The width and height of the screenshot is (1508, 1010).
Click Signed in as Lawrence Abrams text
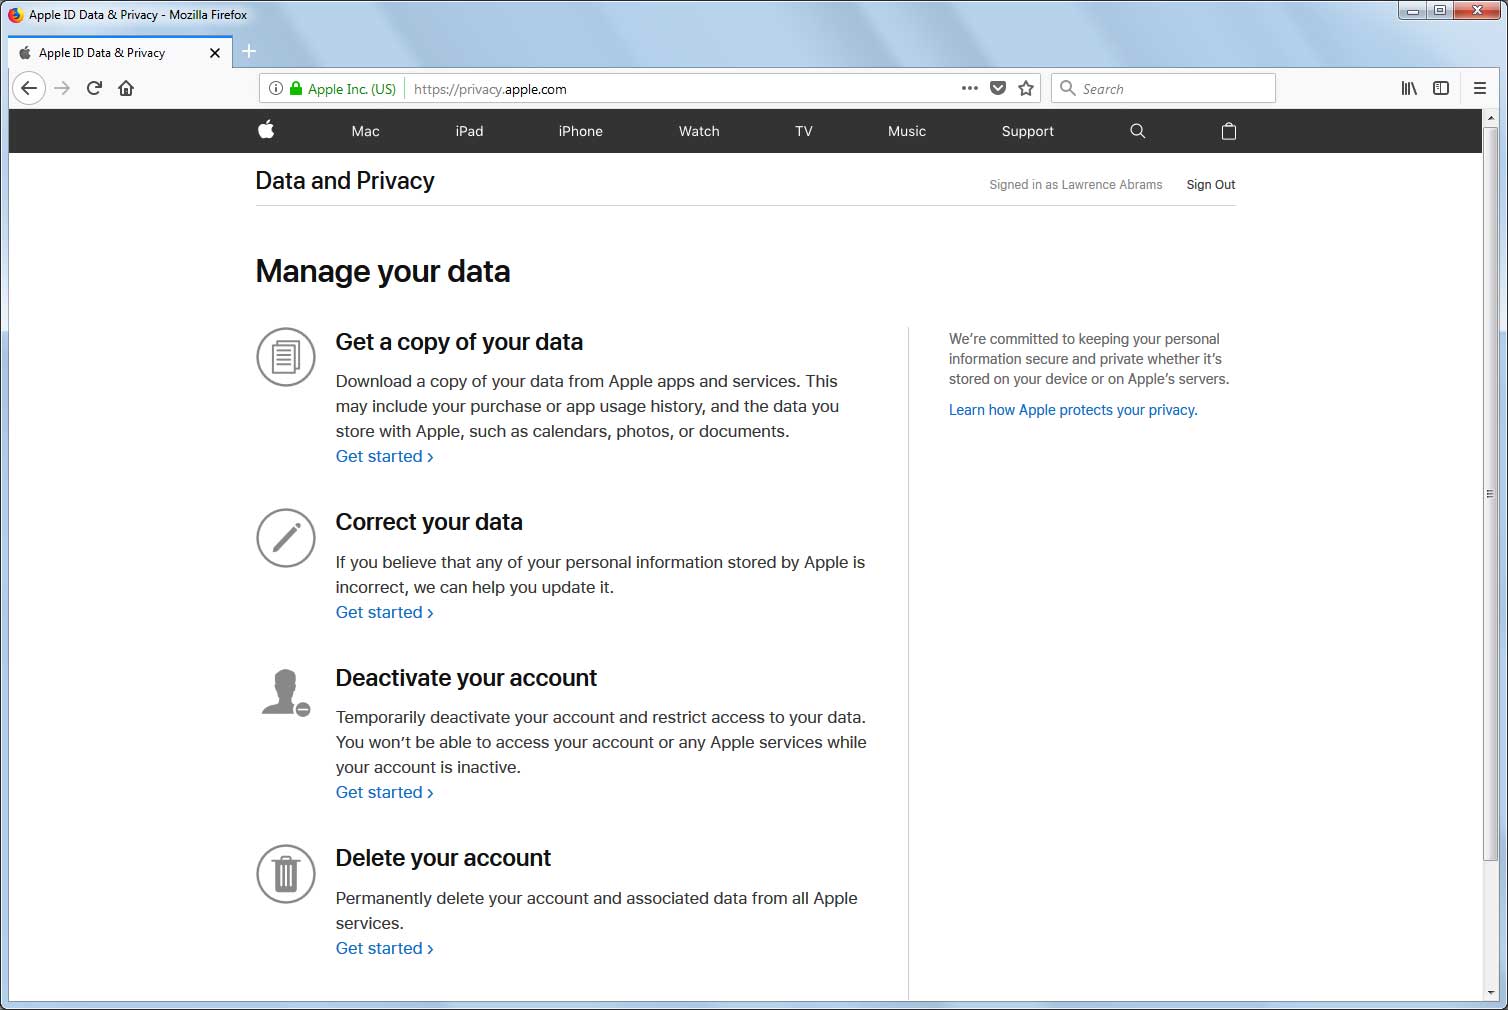point(1076,184)
